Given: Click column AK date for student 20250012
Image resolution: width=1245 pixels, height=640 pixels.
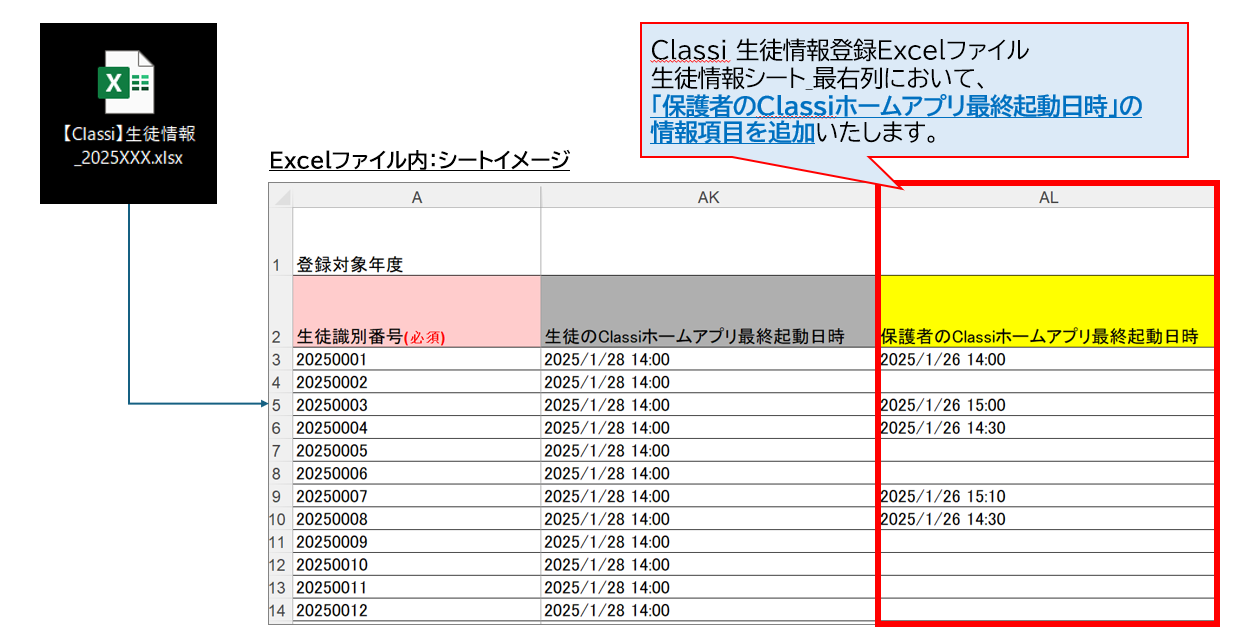Looking at the screenshot, I should [x=708, y=611].
